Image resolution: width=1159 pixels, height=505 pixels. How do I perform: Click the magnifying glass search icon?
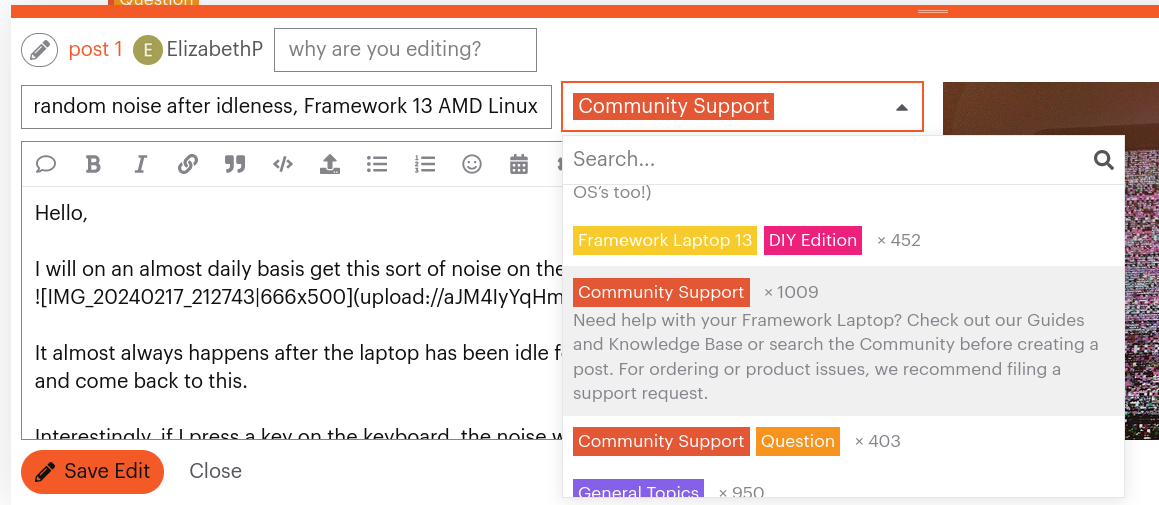coord(1104,160)
